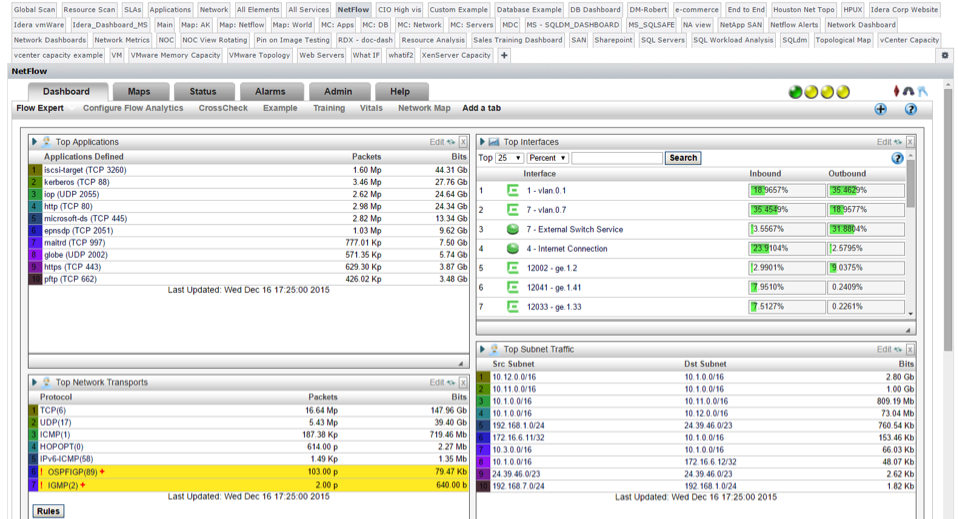Viewport: 958px width, 519px height.
Task: Click the Top Applications panel person icon
Action: pos(46,142)
